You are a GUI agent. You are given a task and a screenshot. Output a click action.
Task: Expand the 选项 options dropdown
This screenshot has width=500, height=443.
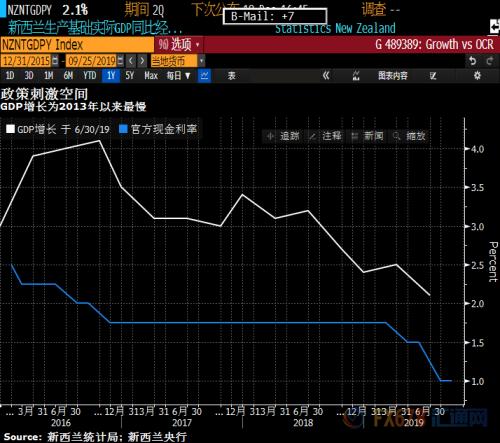(x=179, y=44)
